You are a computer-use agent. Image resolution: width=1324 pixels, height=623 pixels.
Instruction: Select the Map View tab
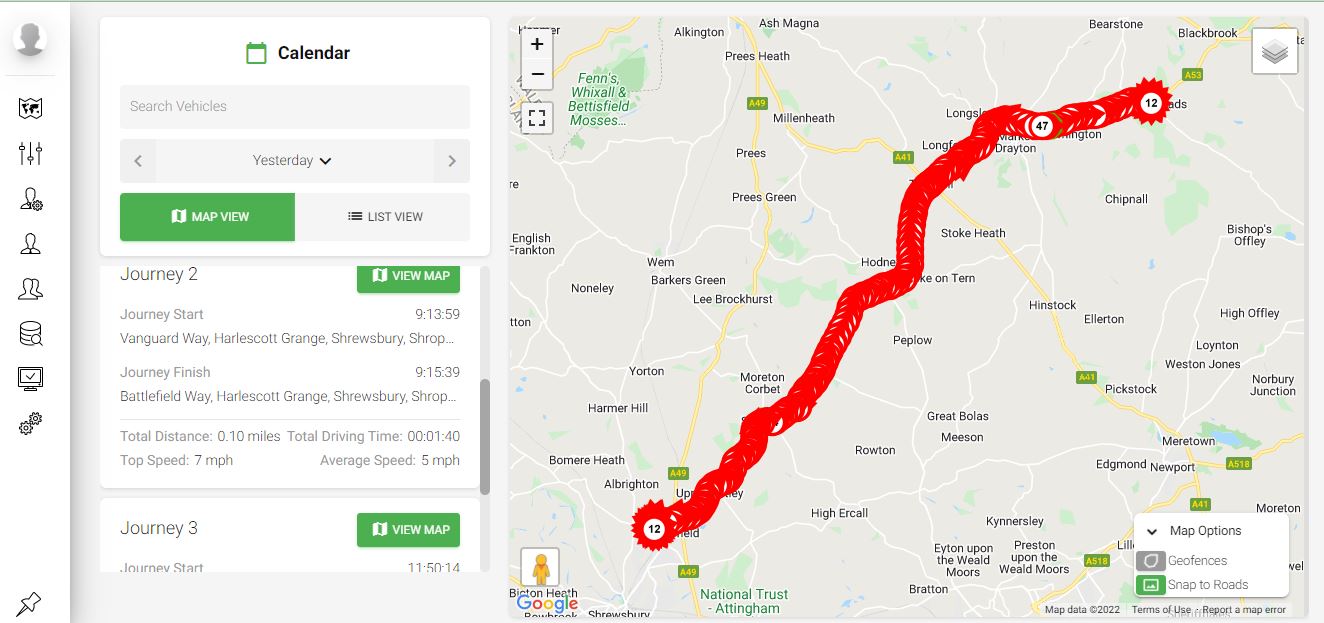pyautogui.click(x=208, y=217)
